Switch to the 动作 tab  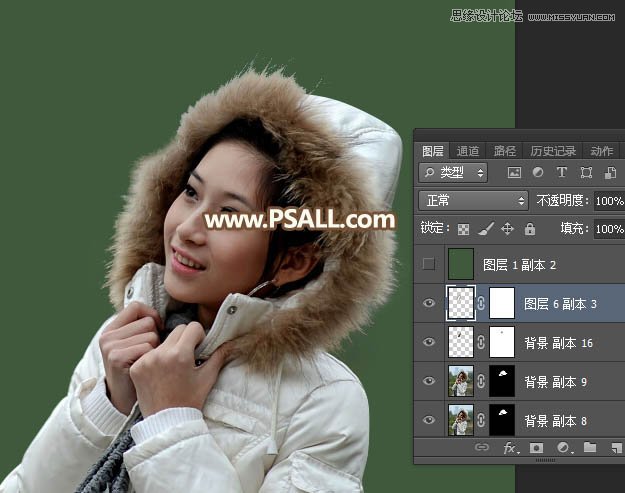tap(601, 151)
